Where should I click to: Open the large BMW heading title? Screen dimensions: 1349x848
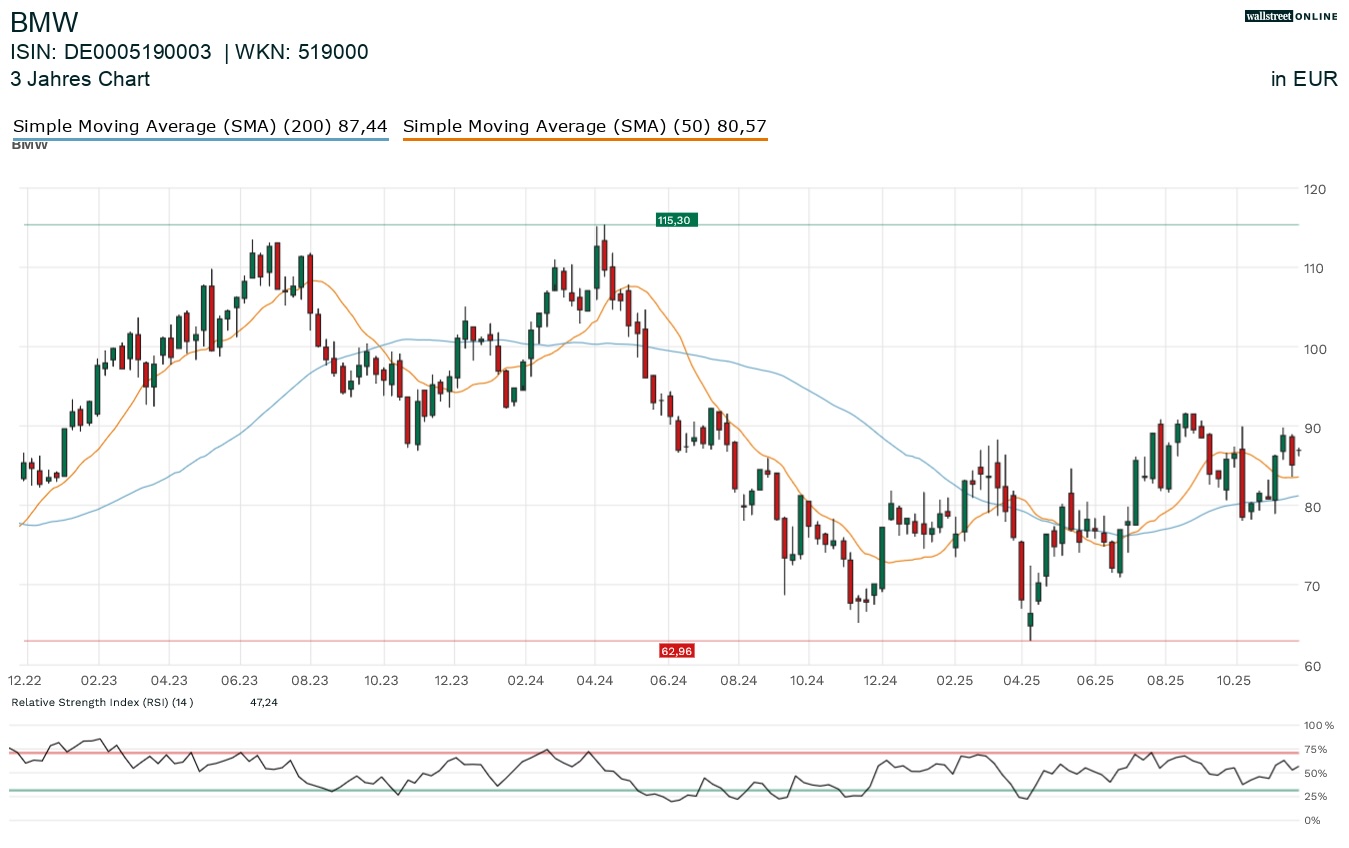point(44,22)
